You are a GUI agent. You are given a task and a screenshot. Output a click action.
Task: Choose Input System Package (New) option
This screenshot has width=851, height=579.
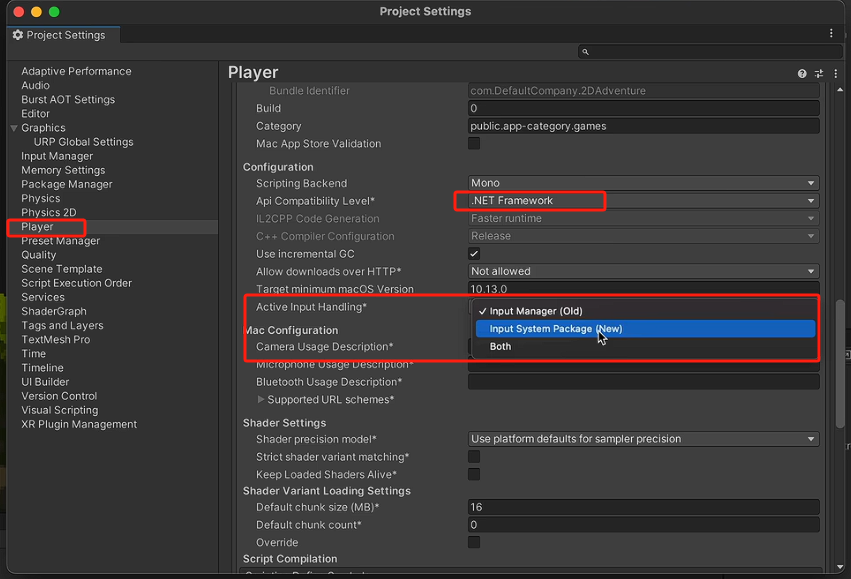click(x=645, y=329)
